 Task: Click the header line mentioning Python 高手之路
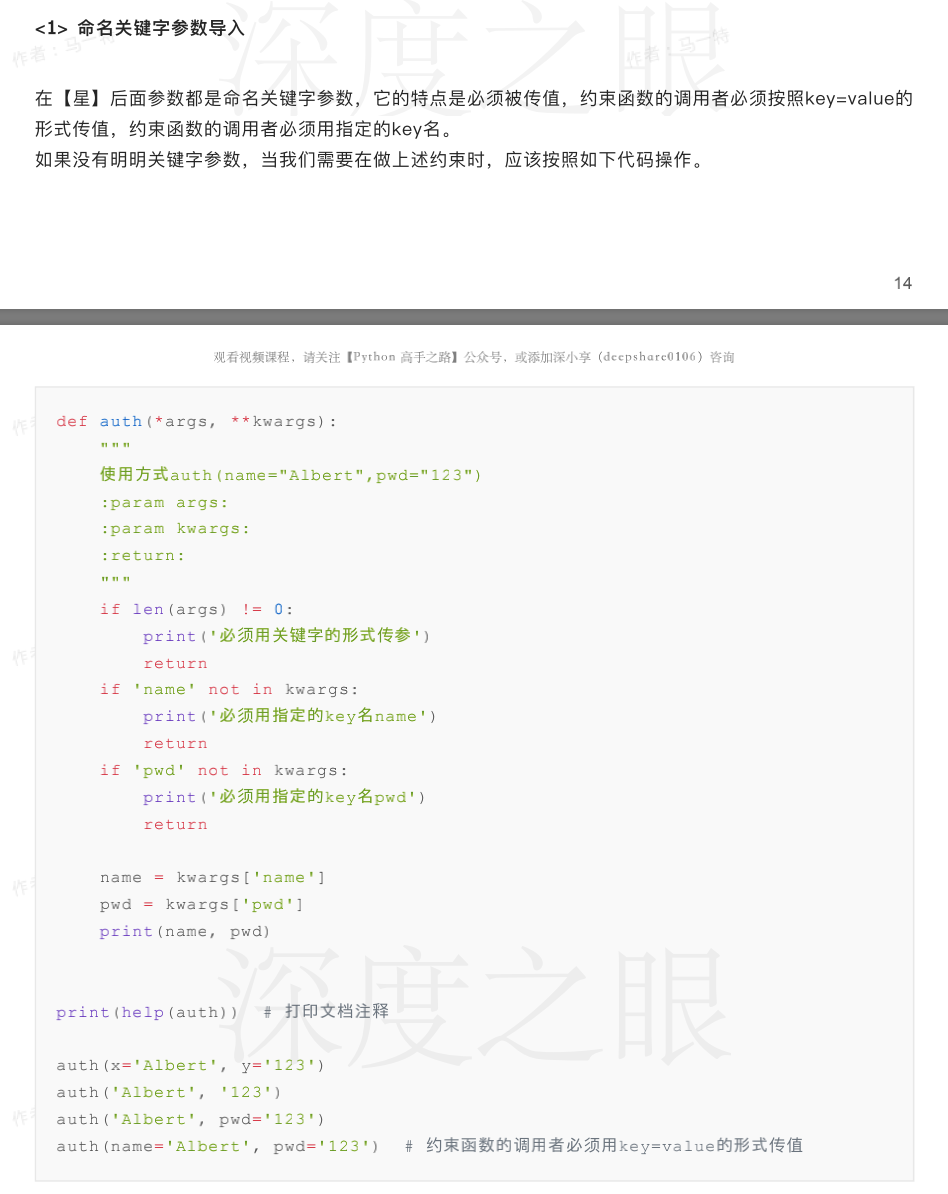474,357
